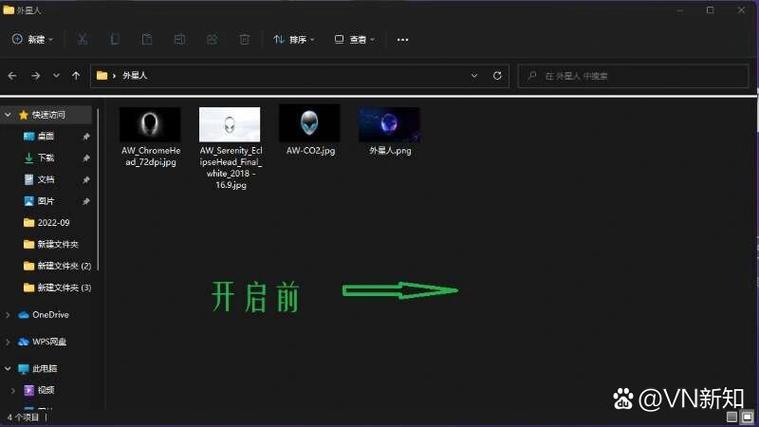Click the Rename icon in toolbar
759x427 pixels.
(180, 39)
